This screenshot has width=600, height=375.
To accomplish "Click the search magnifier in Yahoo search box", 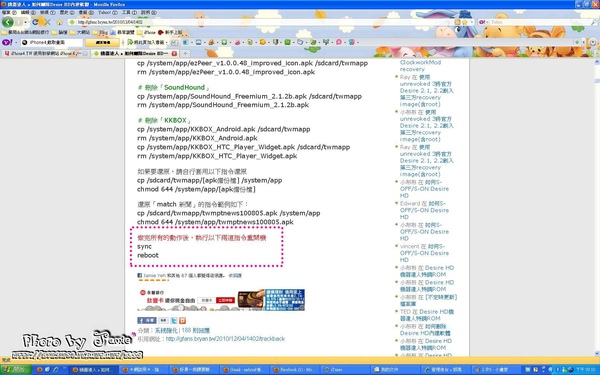I will 593,22.
